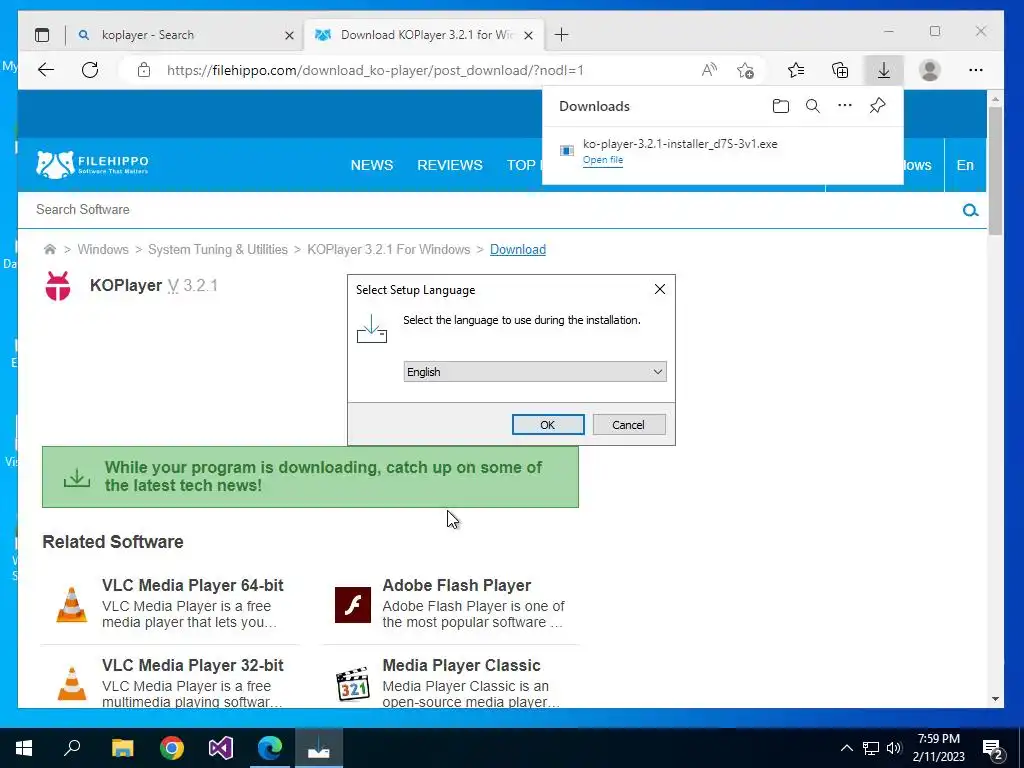Pin the Downloads panel
Viewport: 1024px width, 768px height.
[x=877, y=105]
